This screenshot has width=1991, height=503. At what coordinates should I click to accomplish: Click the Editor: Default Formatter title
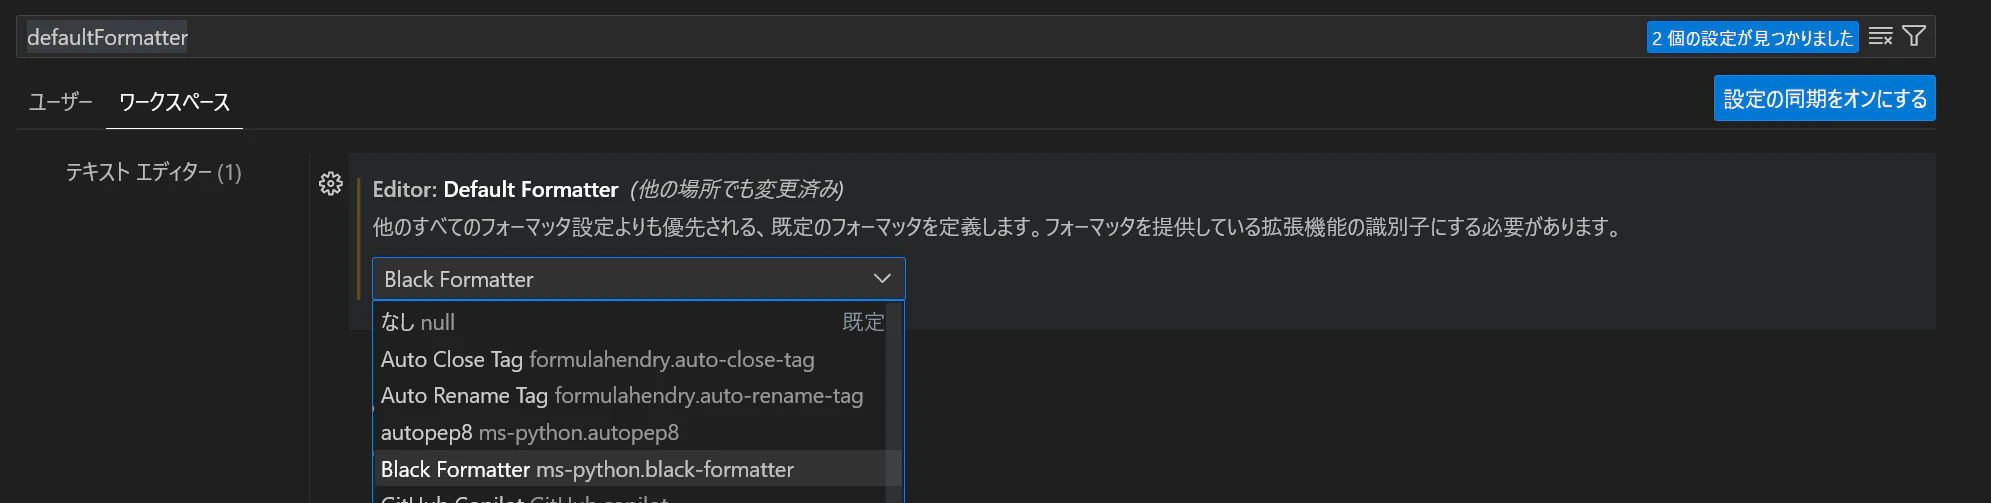[495, 189]
